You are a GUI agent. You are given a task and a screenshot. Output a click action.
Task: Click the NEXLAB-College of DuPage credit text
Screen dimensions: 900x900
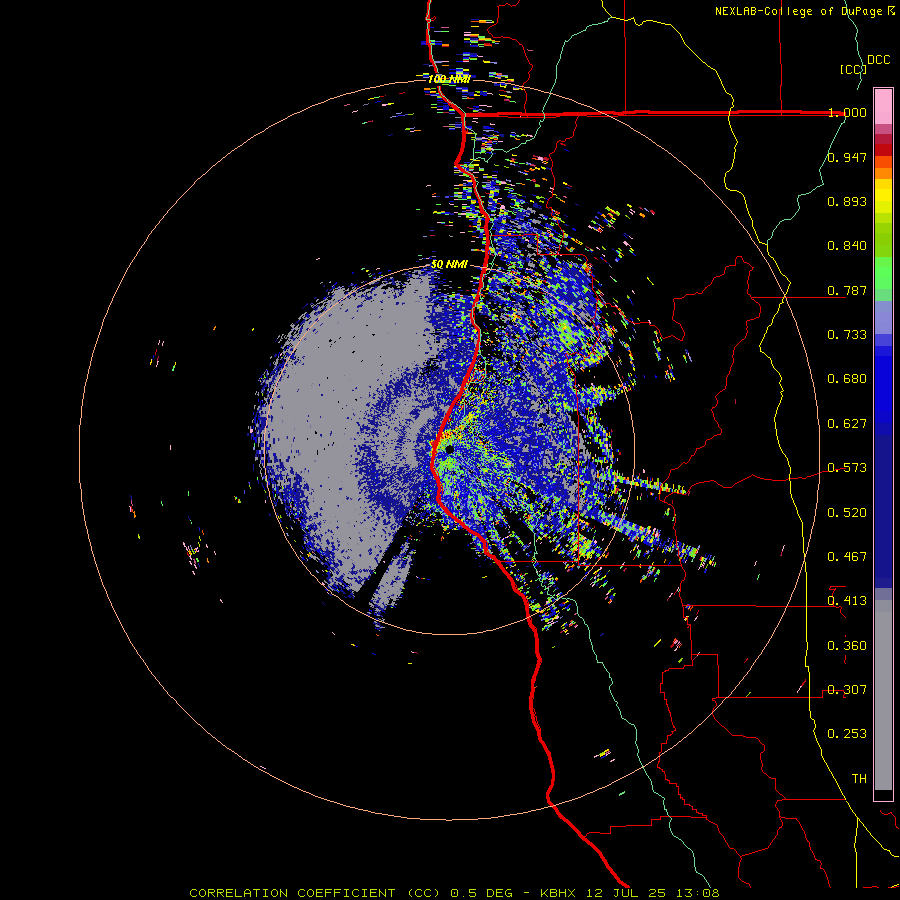tap(798, 11)
